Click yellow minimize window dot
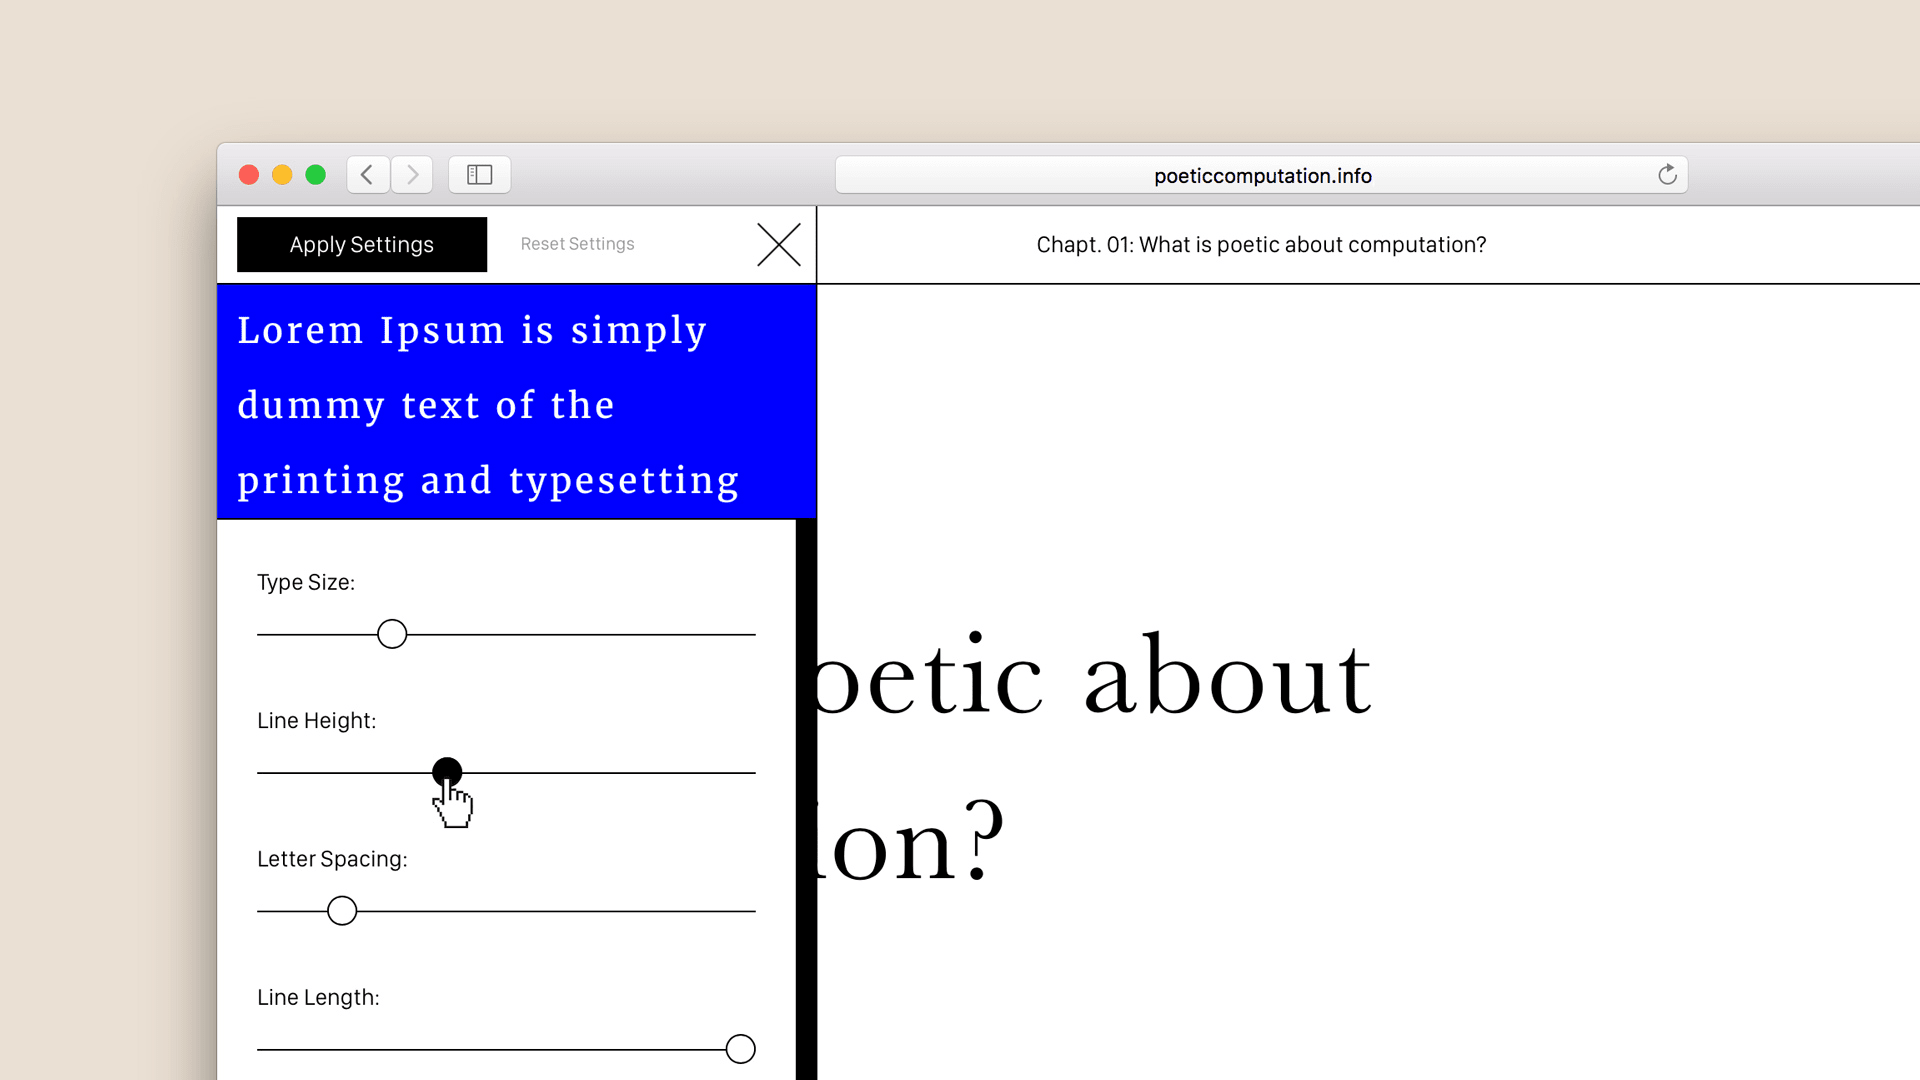The image size is (1920, 1080). tap(282, 175)
